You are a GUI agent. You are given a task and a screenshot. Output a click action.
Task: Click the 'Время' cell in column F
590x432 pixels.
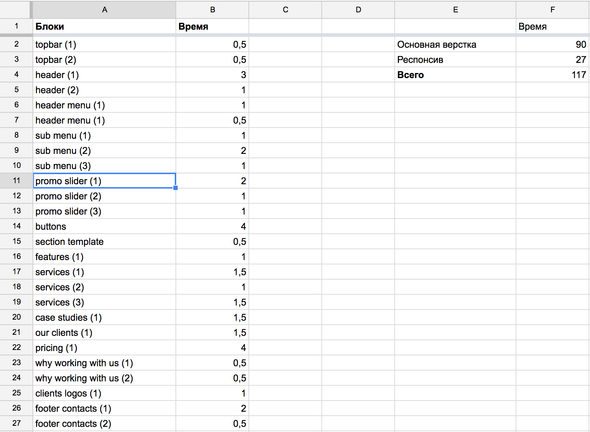click(553, 26)
